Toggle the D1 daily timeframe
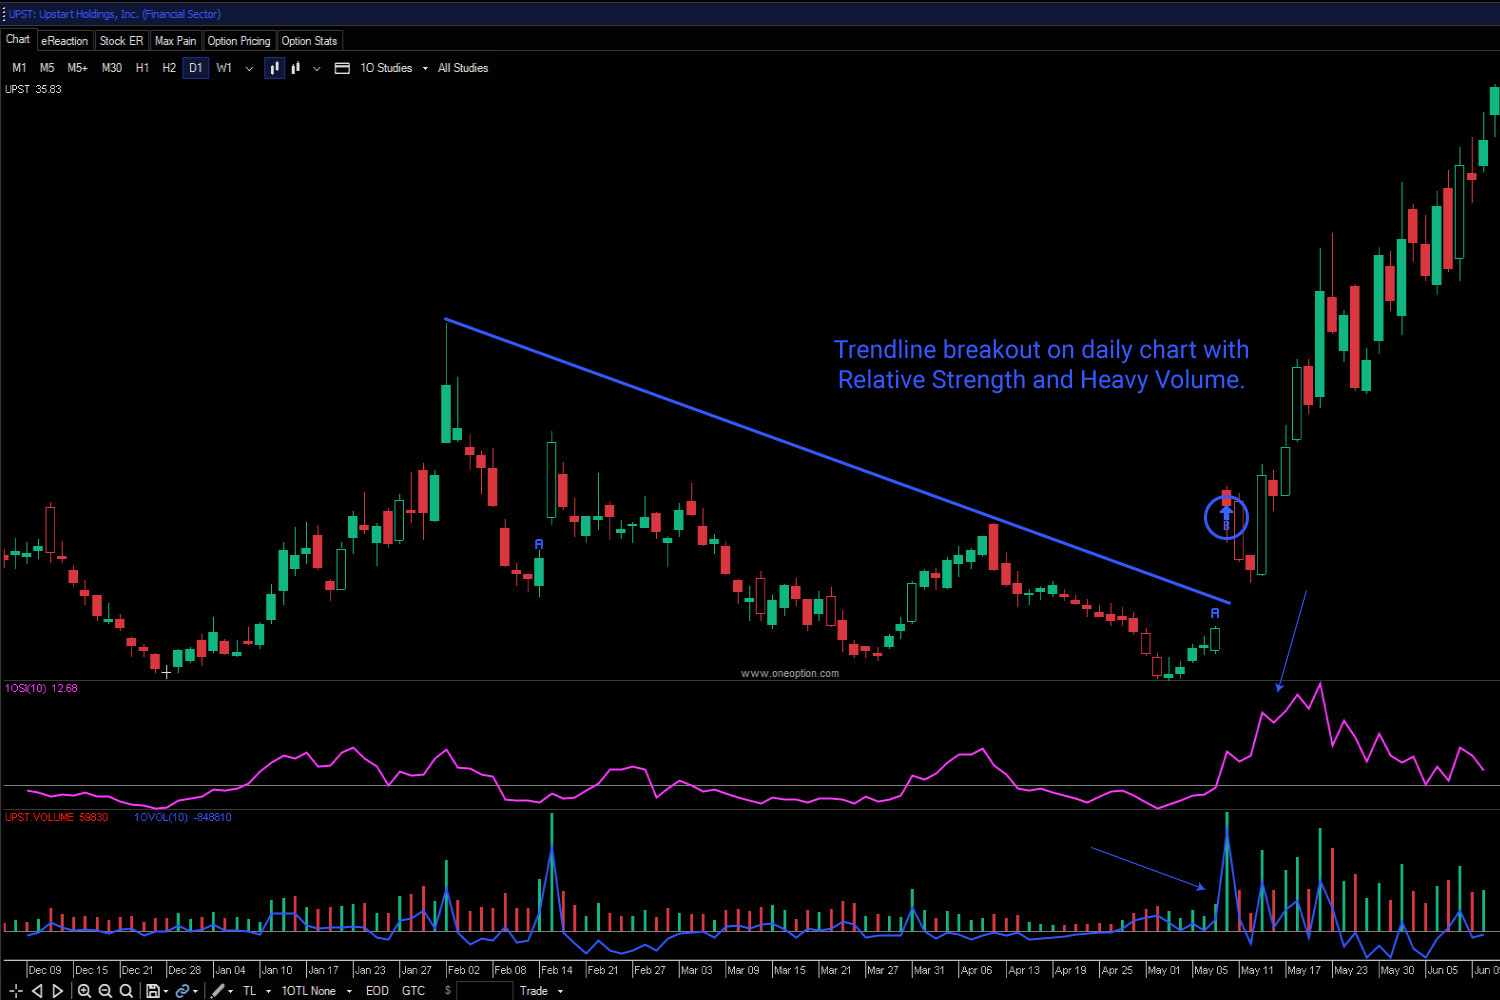1500x1000 pixels. [x=195, y=67]
